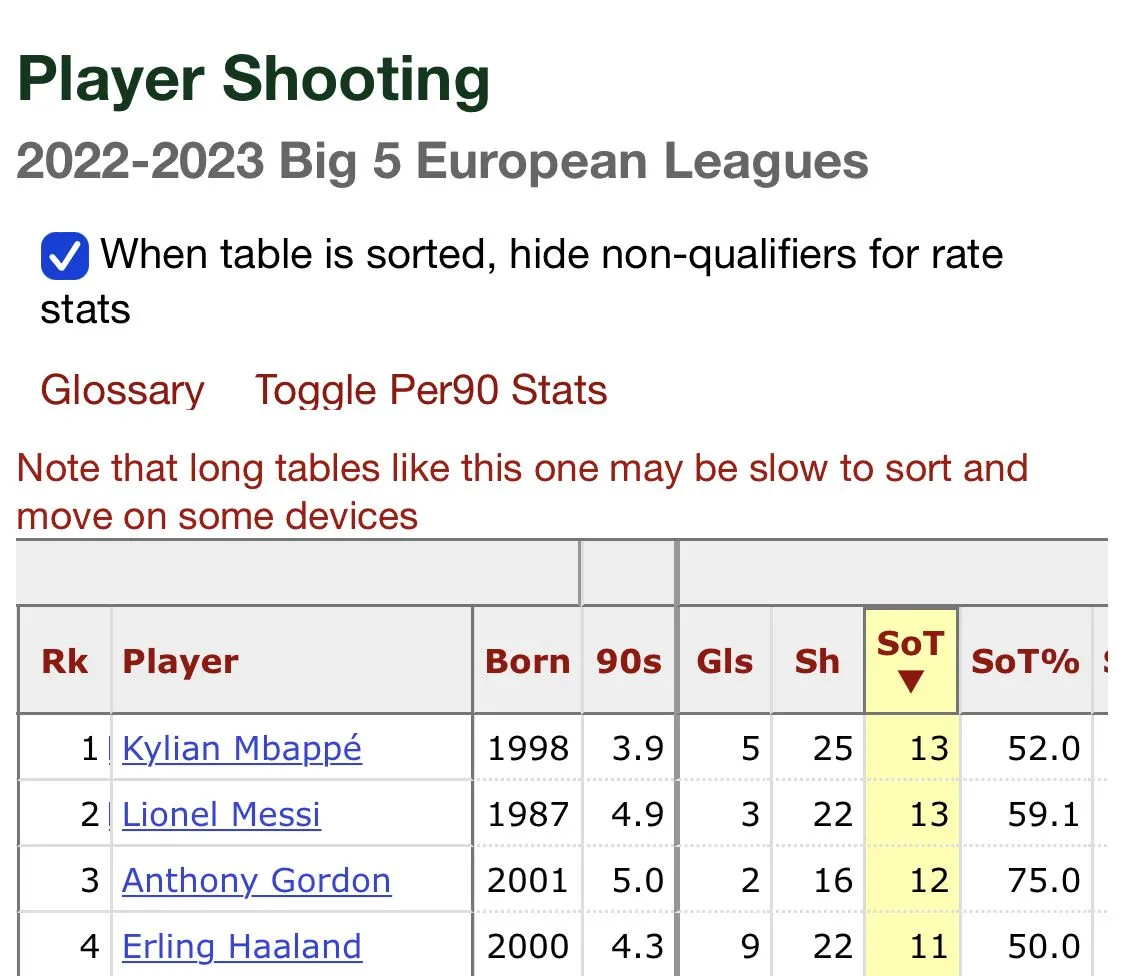The image size is (1125, 976).
Task: Sort by the 90s column header
Action: (629, 661)
